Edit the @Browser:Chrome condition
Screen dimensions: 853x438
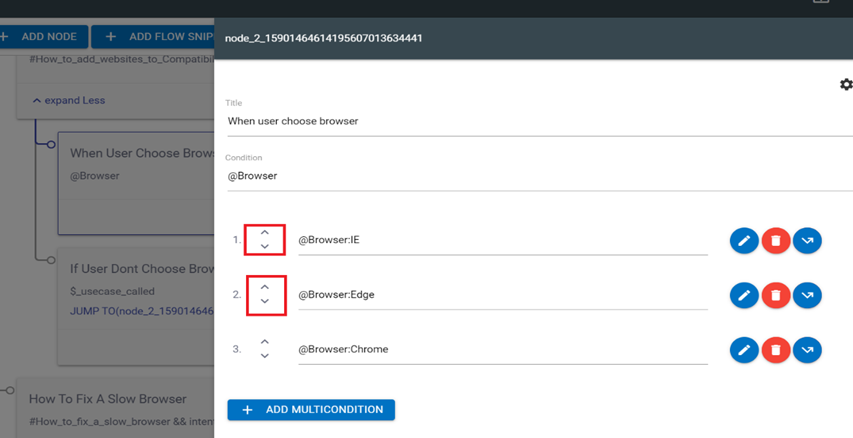744,350
